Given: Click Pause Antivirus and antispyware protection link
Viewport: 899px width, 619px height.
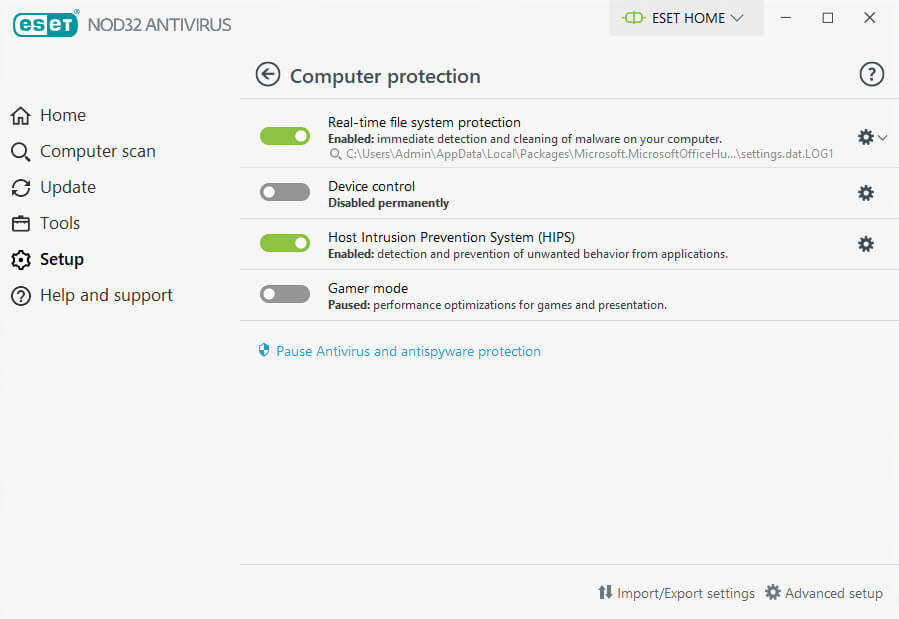Looking at the screenshot, I should pyautogui.click(x=408, y=352).
